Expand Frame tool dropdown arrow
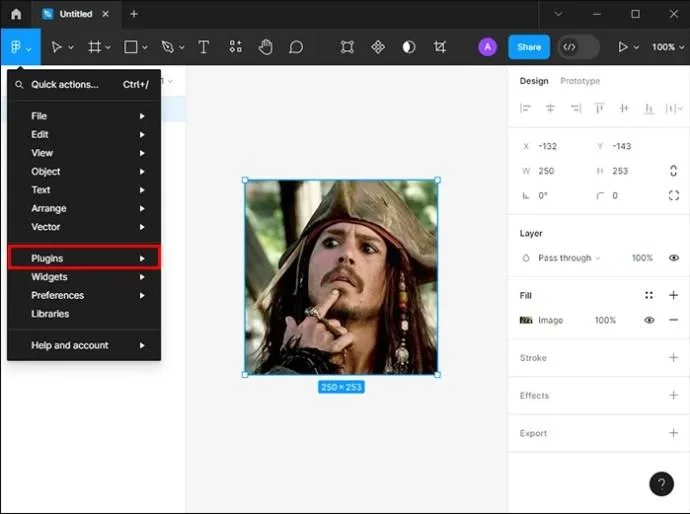 pos(108,48)
